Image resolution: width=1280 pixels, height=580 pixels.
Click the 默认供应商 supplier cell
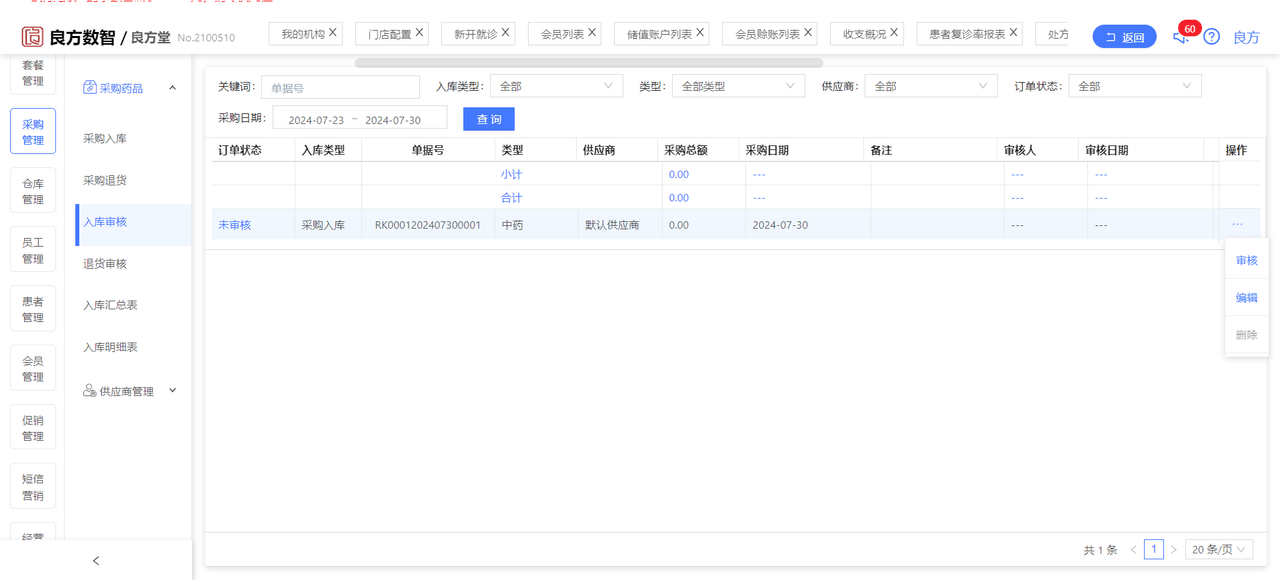(x=612, y=225)
